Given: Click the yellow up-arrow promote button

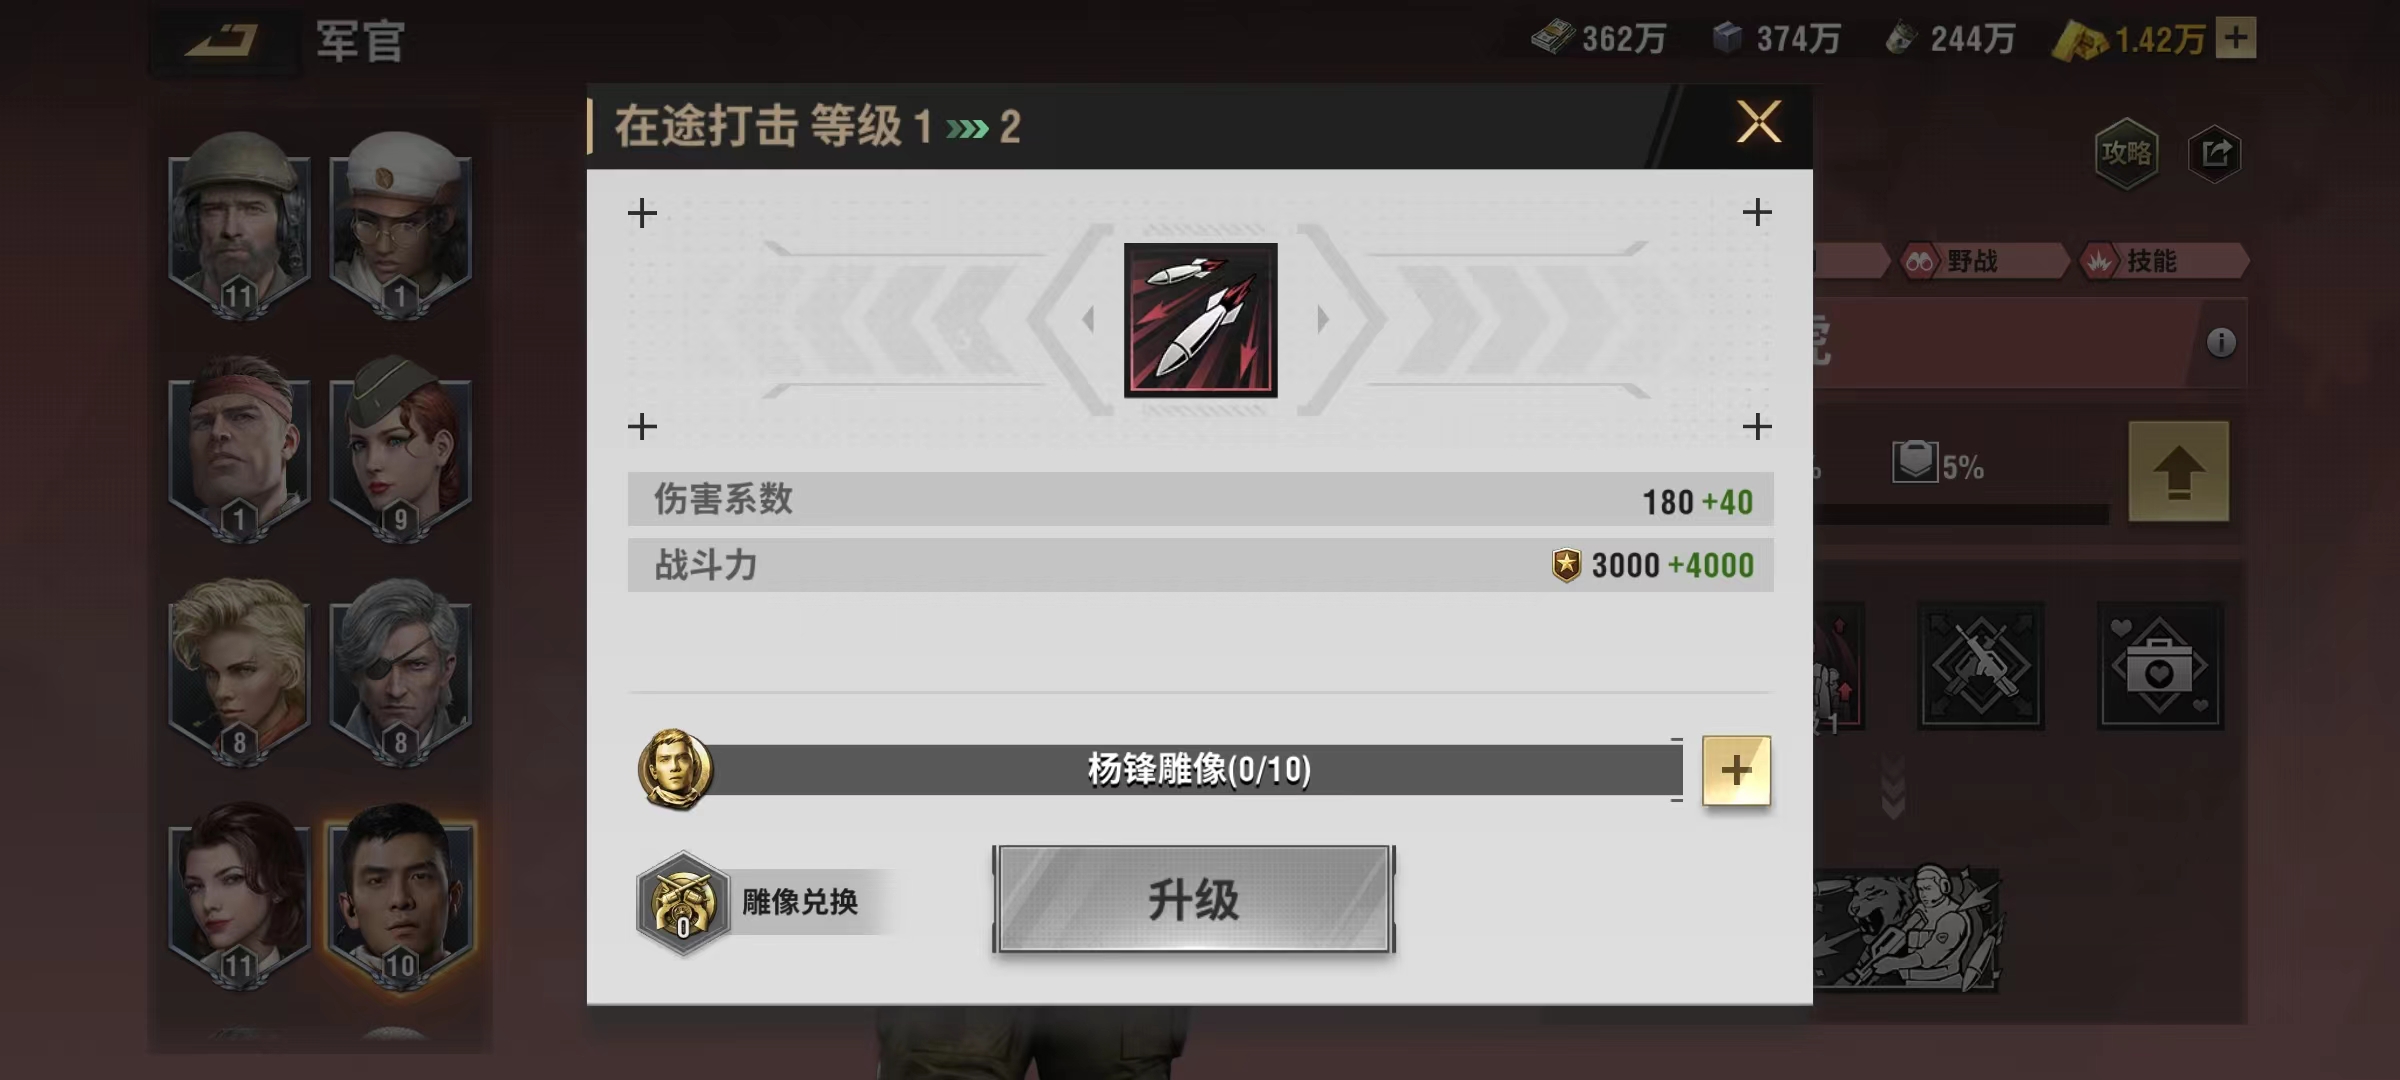Looking at the screenshot, I should click(2179, 472).
